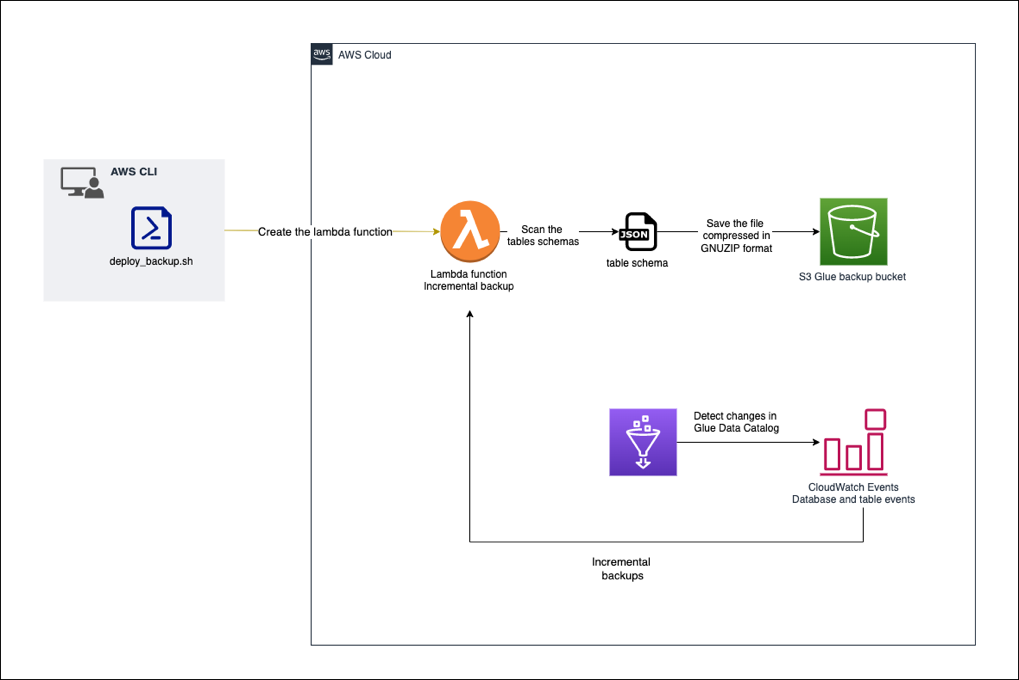Select the purple Glue funnel icon
The image size is (1019, 680).
643,442
